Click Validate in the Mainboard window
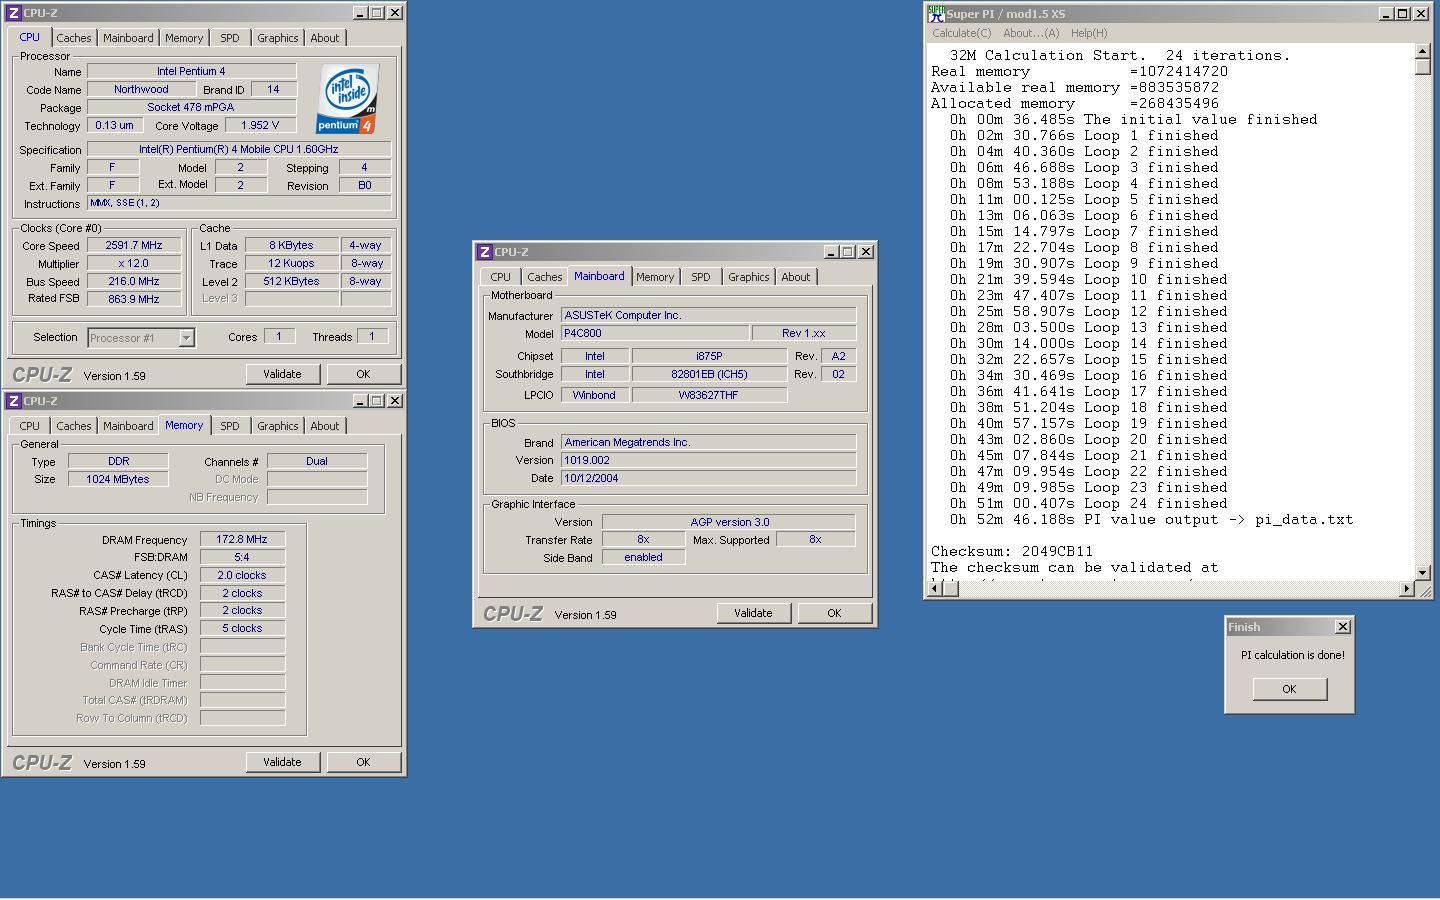The image size is (1440, 900). [753, 613]
